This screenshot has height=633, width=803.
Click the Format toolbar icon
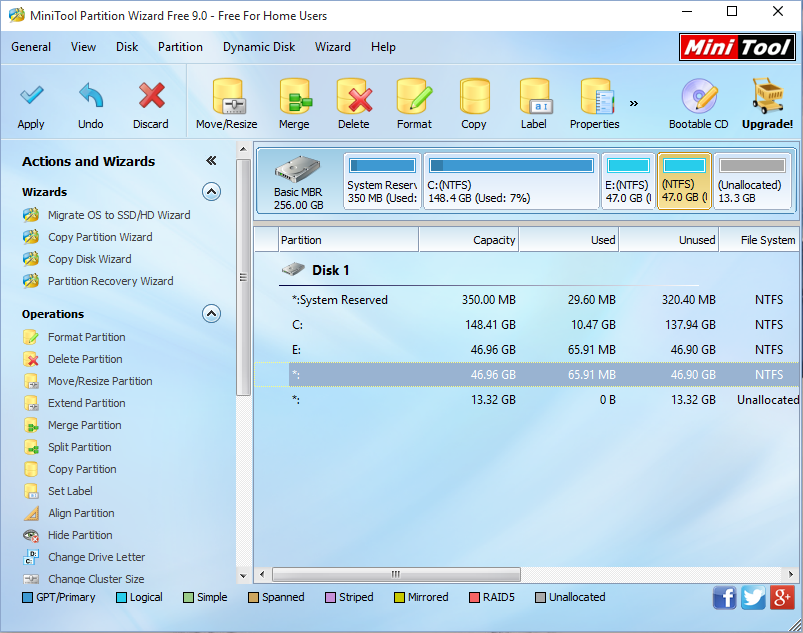(414, 96)
